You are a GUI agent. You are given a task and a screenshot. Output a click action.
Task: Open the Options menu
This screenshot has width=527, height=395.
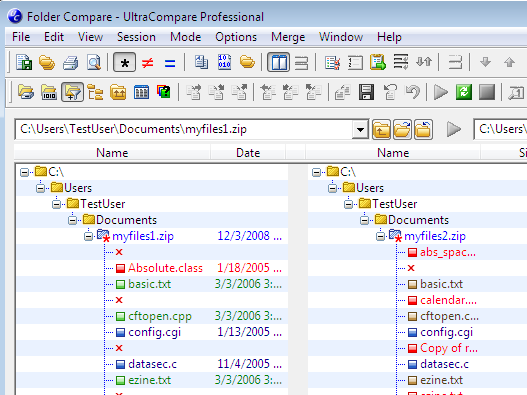click(236, 37)
